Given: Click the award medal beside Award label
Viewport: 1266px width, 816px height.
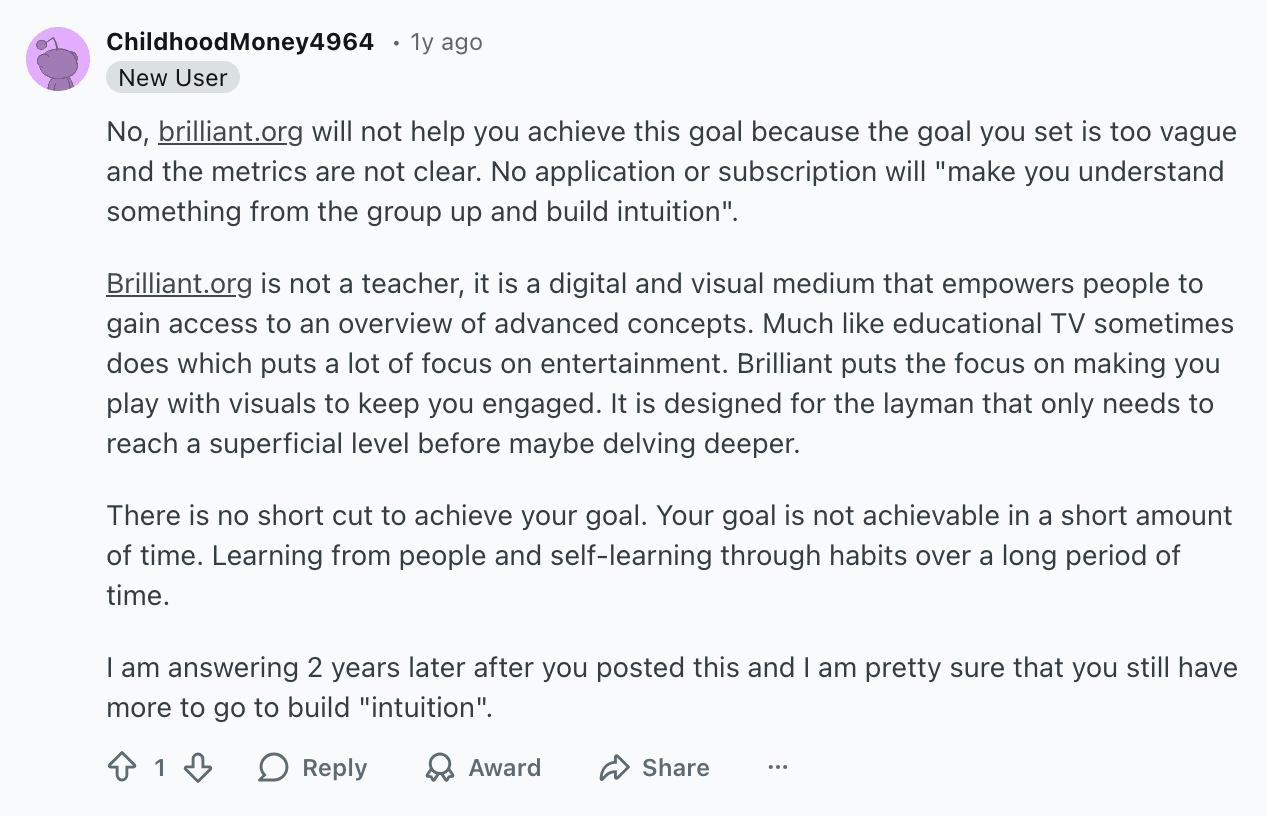Looking at the screenshot, I should 440,768.
